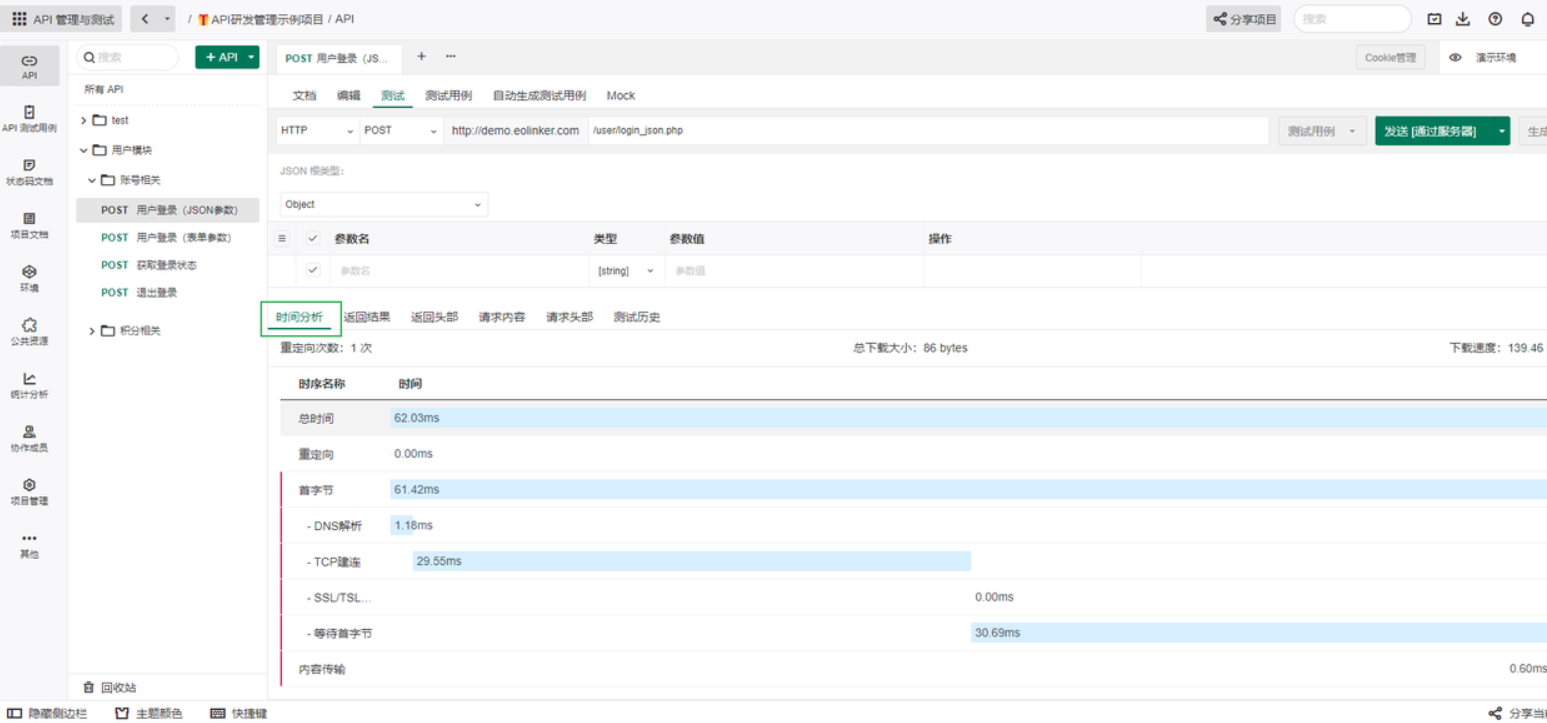
Task: Open 主题颜色 theme settings
Action: (x=149, y=713)
